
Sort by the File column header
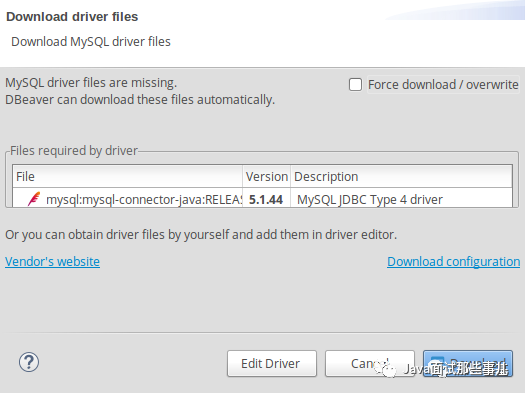128,176
